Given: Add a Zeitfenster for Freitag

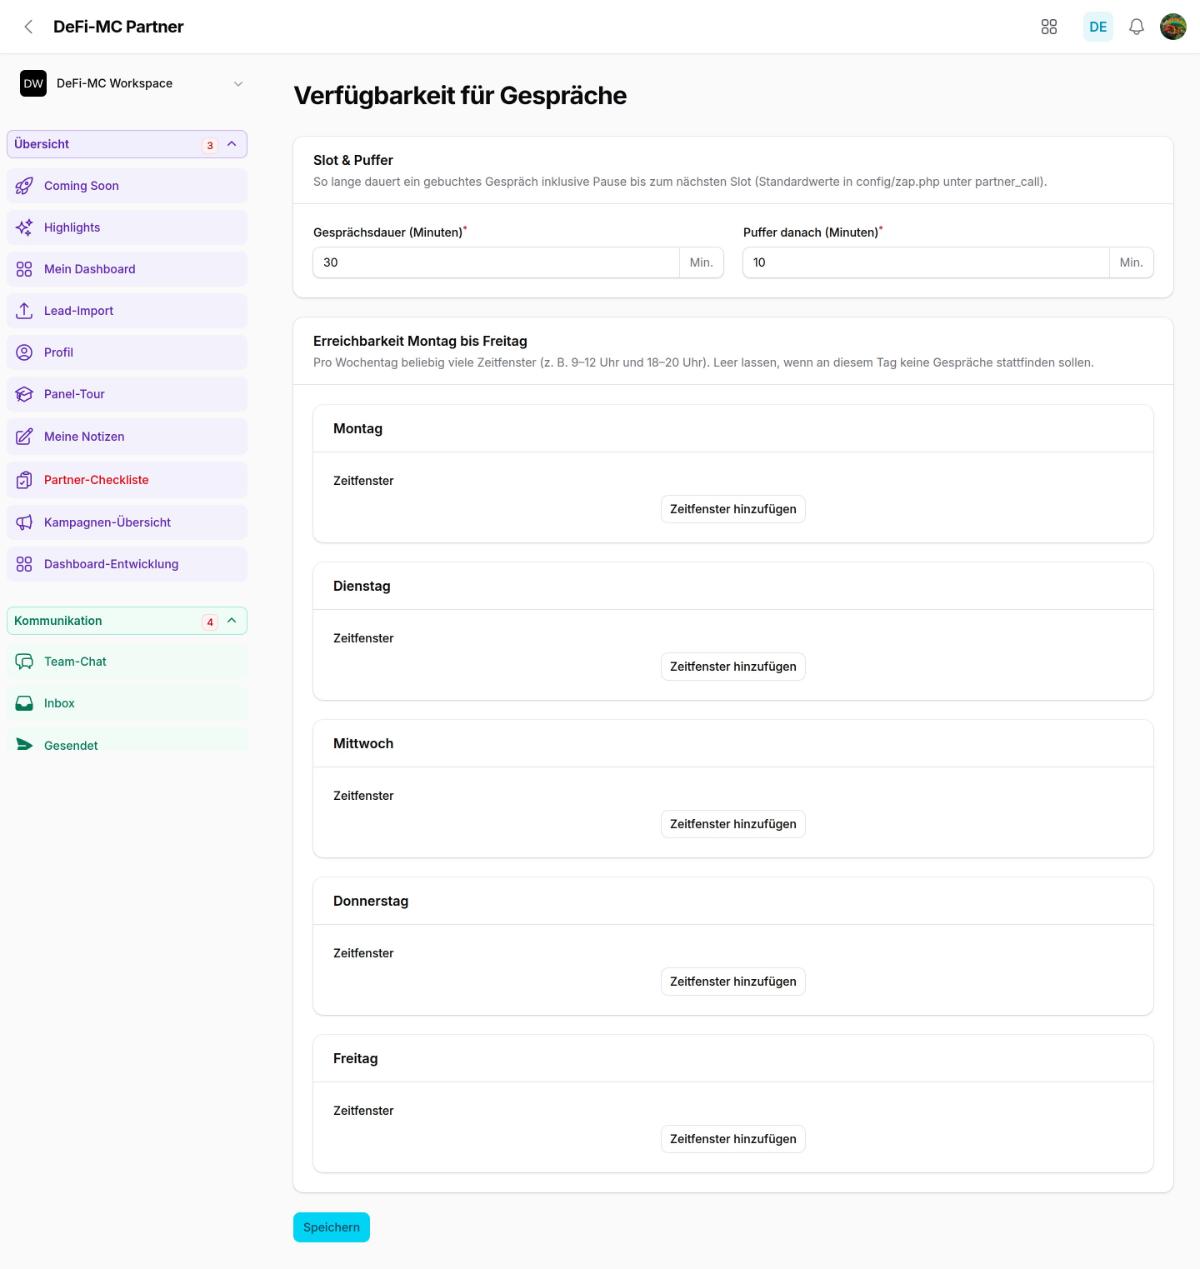Looking at the screenshot, I should coord(733,1139).
